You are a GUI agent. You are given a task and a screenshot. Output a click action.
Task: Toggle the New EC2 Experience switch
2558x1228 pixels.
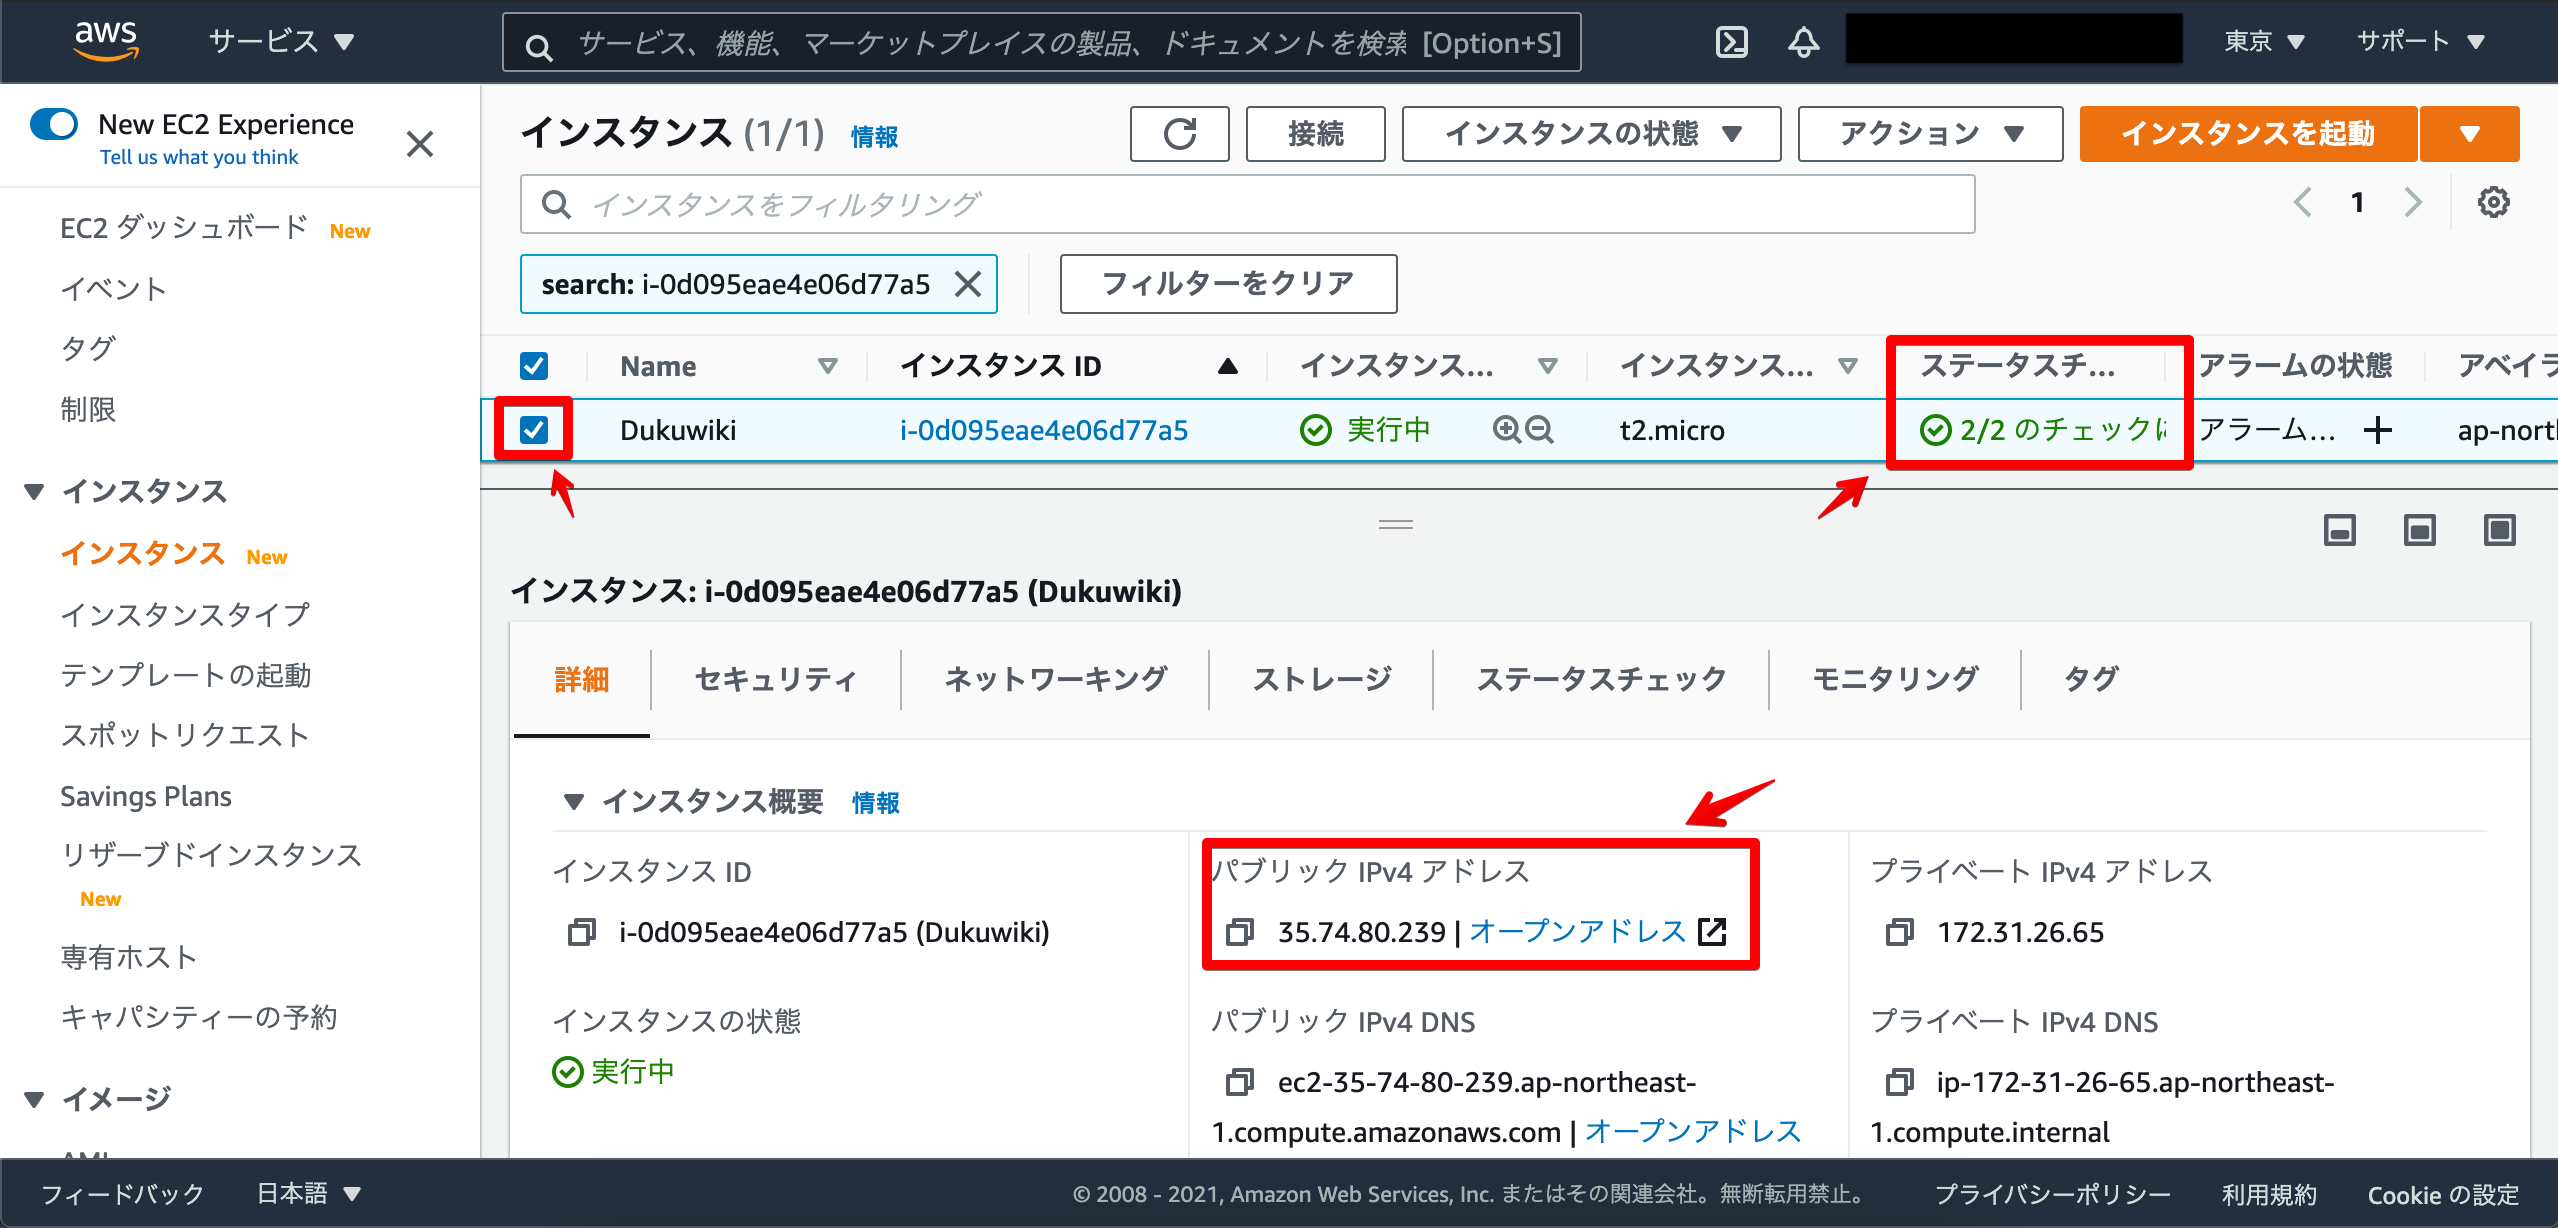[x=54, y=124]
